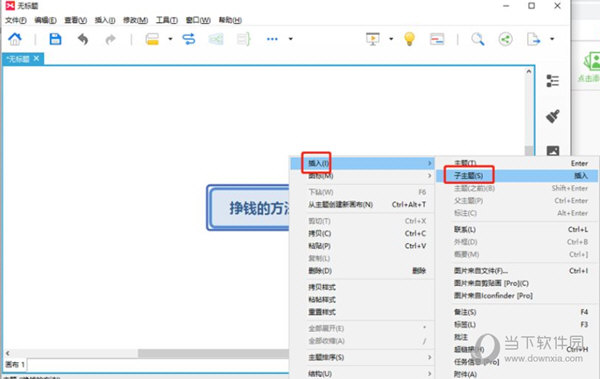Redo the last undone action
Image resolution: width=600 pixels, height=379 pixels.
point(110,39)
